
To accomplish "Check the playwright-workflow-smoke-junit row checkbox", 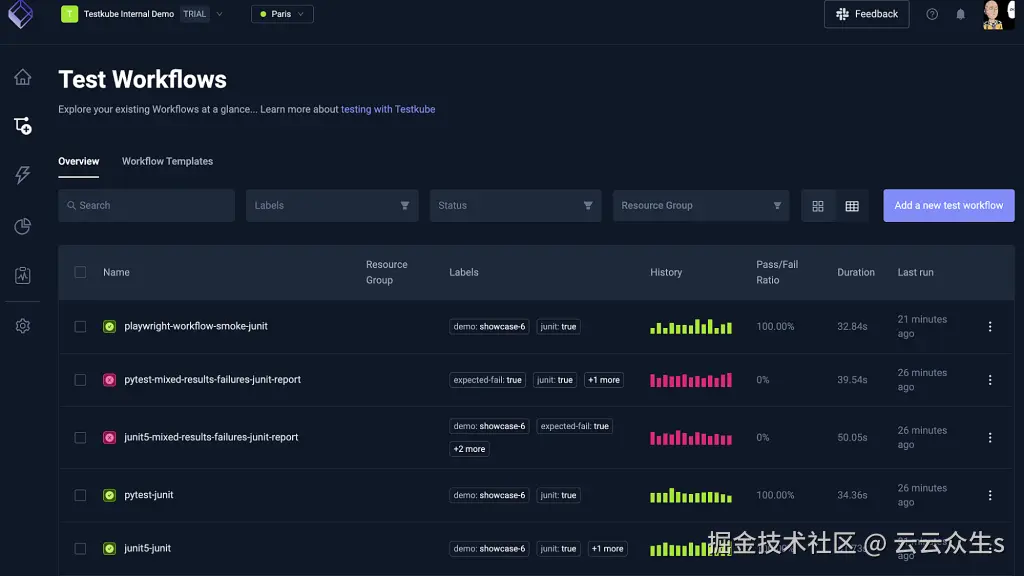I will click(80, 327).
